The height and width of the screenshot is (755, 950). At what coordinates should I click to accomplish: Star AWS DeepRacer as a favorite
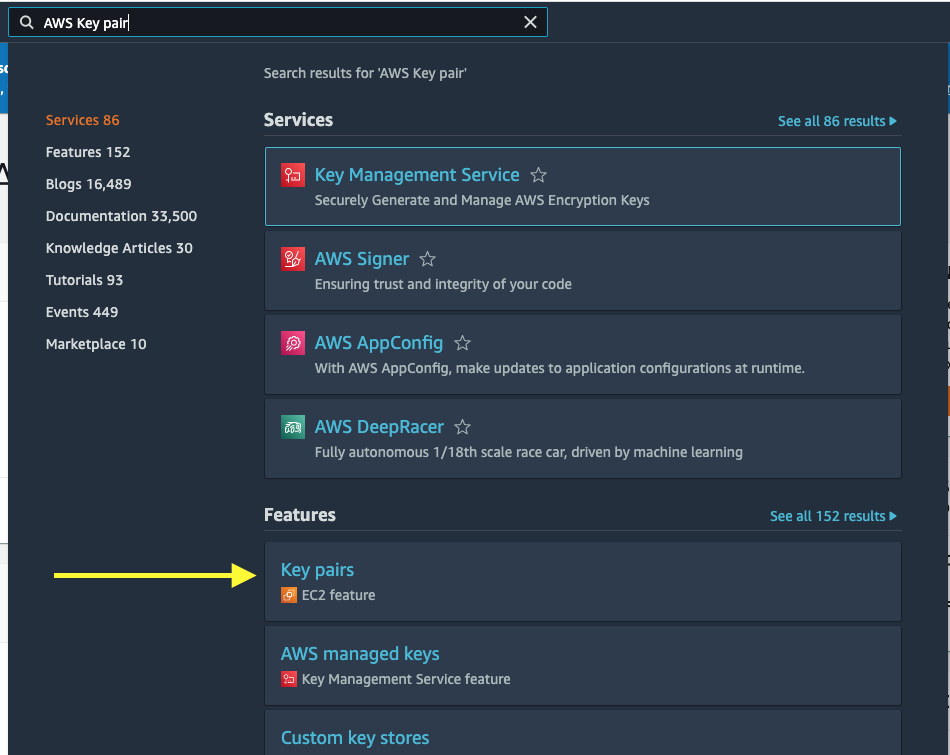(462, 426)
